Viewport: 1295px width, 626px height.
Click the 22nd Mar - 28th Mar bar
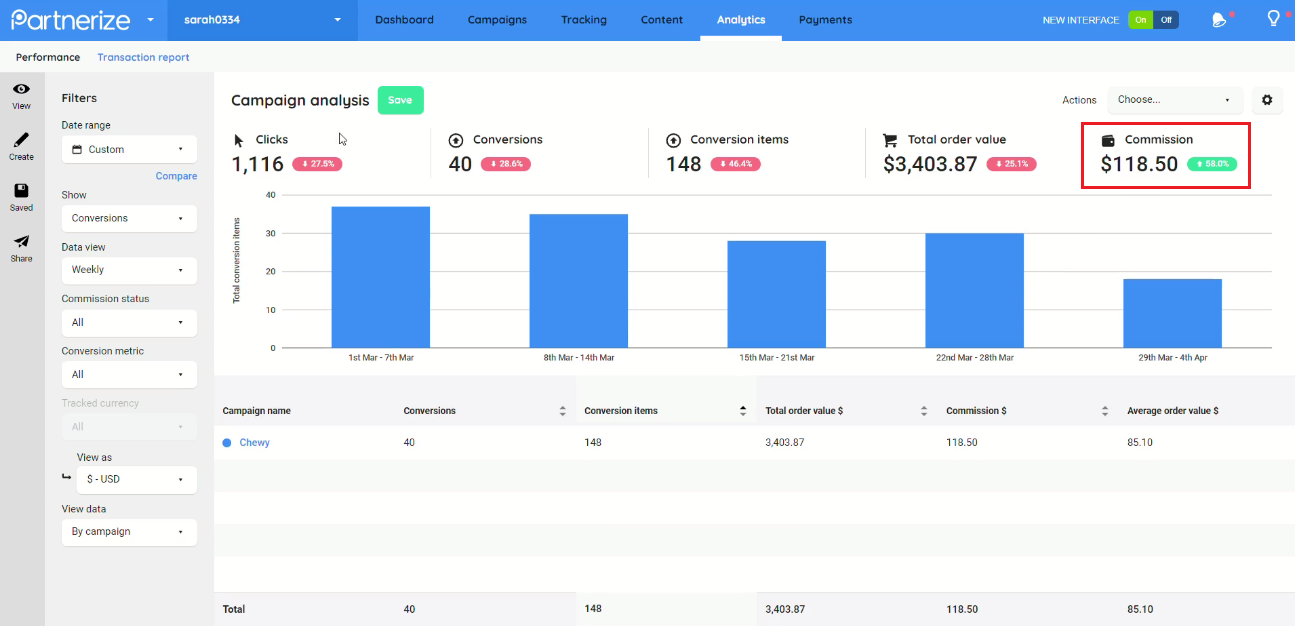[x=974, y=291]
